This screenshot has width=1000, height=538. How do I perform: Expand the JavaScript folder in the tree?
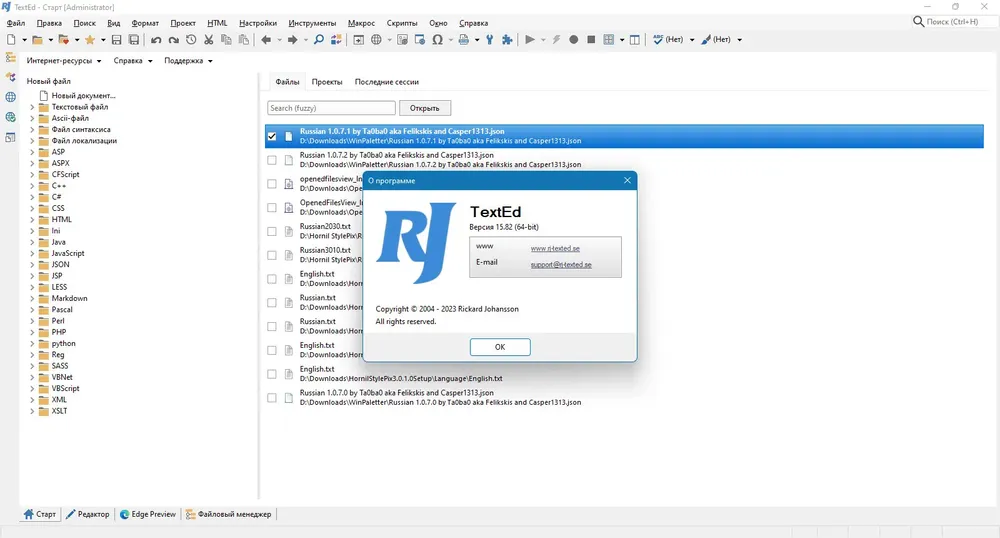point(32,253)
